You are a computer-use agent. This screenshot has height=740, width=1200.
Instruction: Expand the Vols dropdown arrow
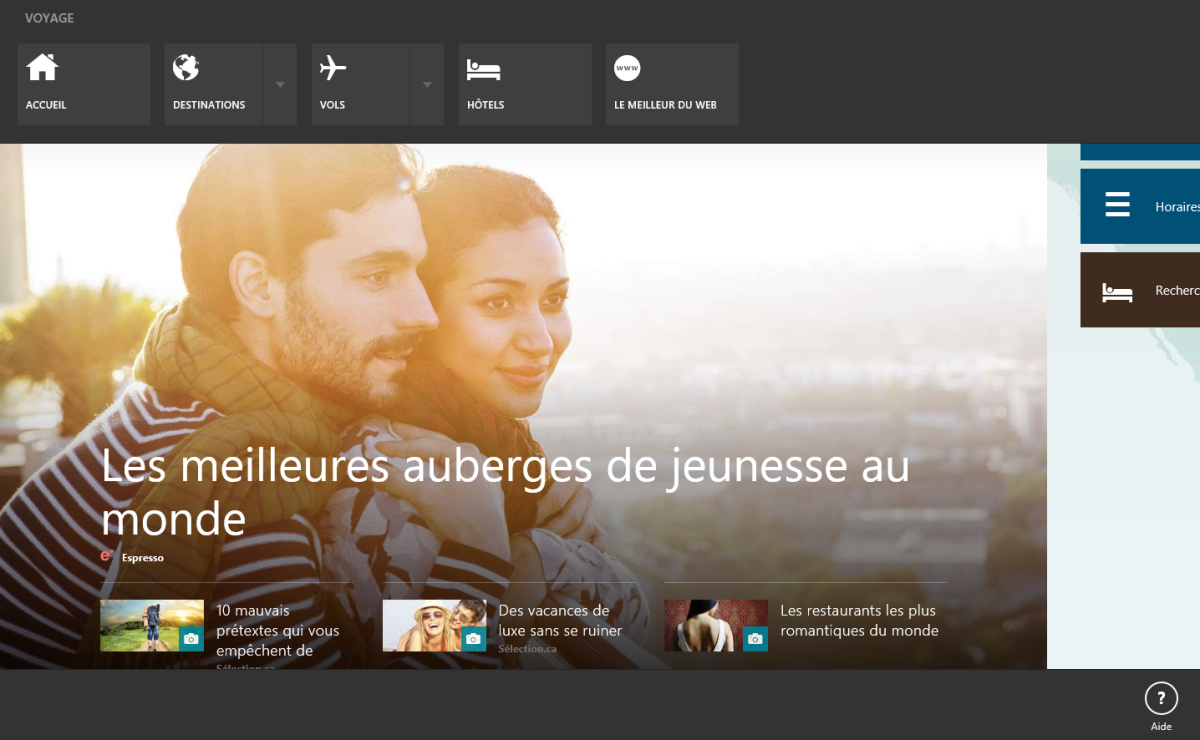pyautogui.click(x=427, y=84)
